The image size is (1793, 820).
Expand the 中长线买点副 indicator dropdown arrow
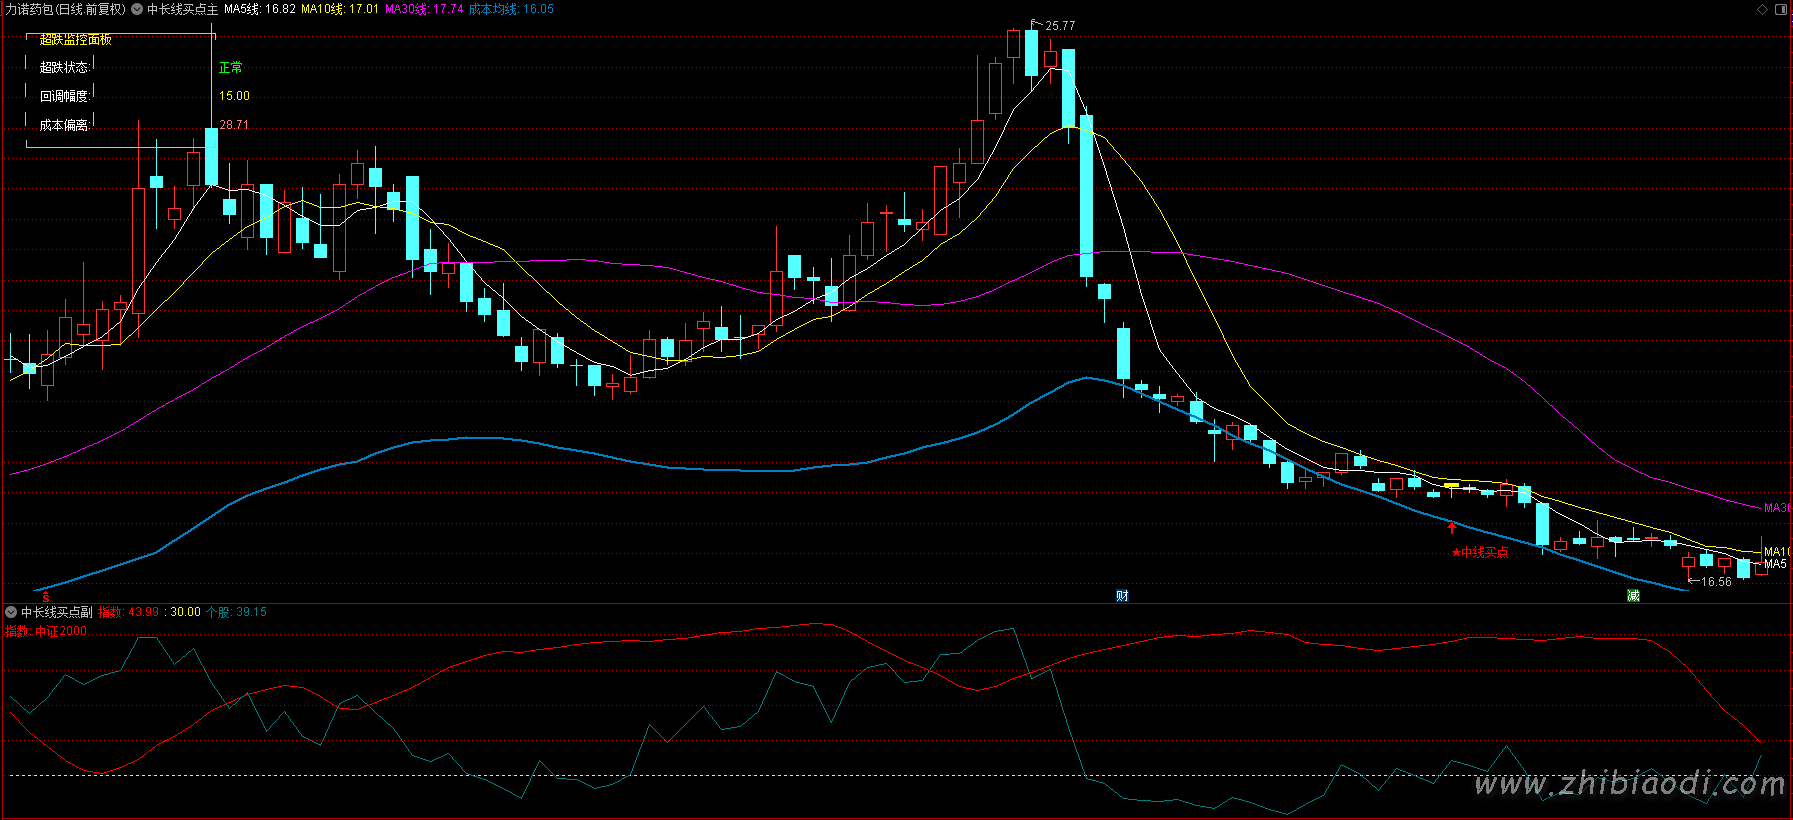(11, 612)
